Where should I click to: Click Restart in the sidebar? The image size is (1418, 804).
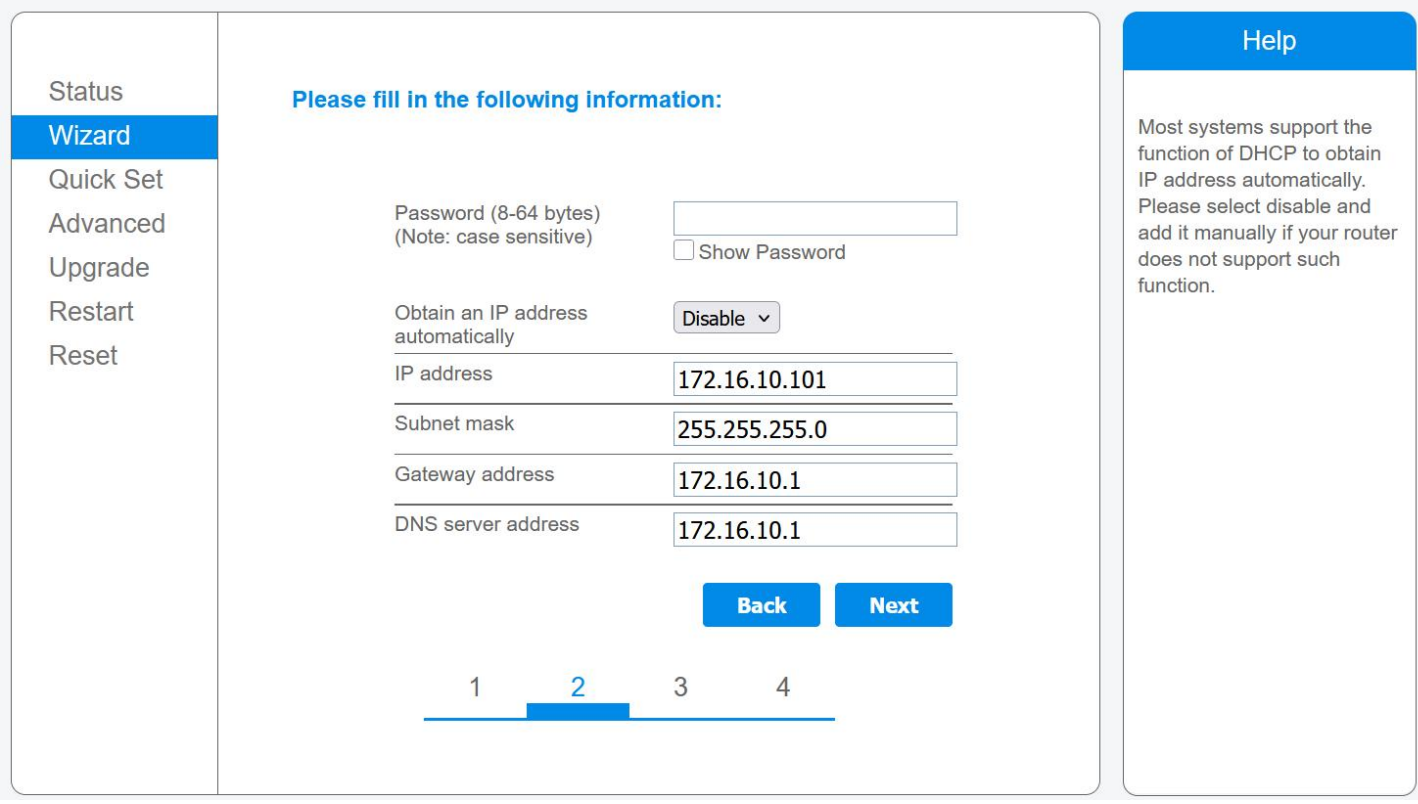91,312
